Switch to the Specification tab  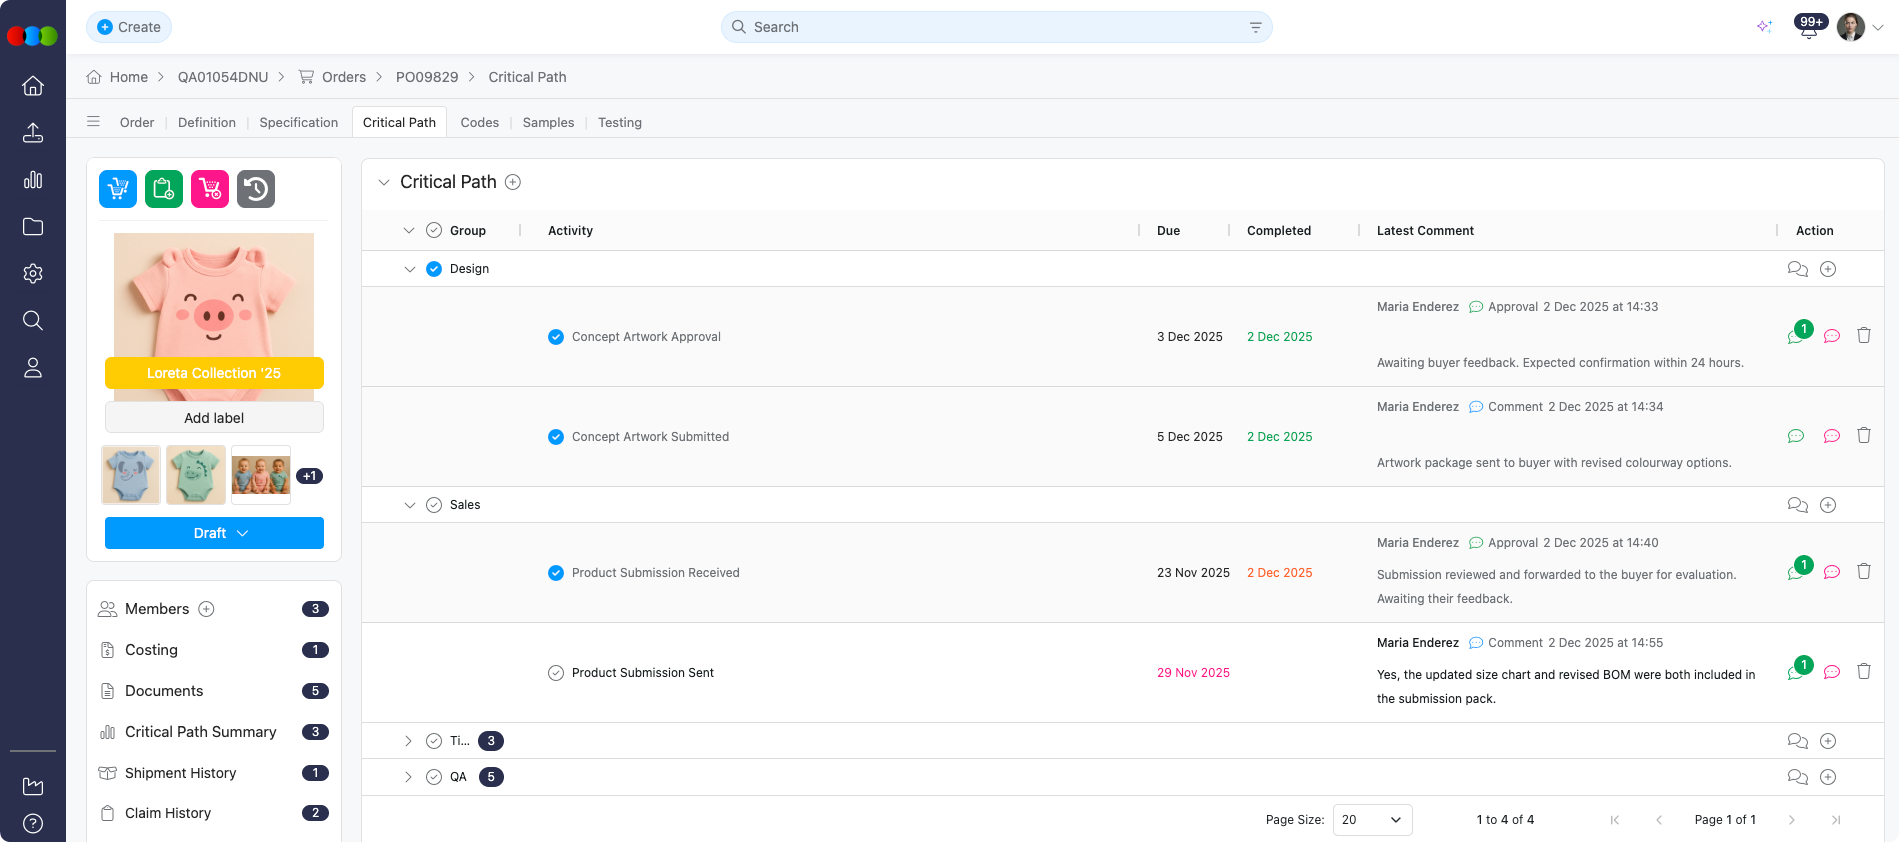point(298,122)
